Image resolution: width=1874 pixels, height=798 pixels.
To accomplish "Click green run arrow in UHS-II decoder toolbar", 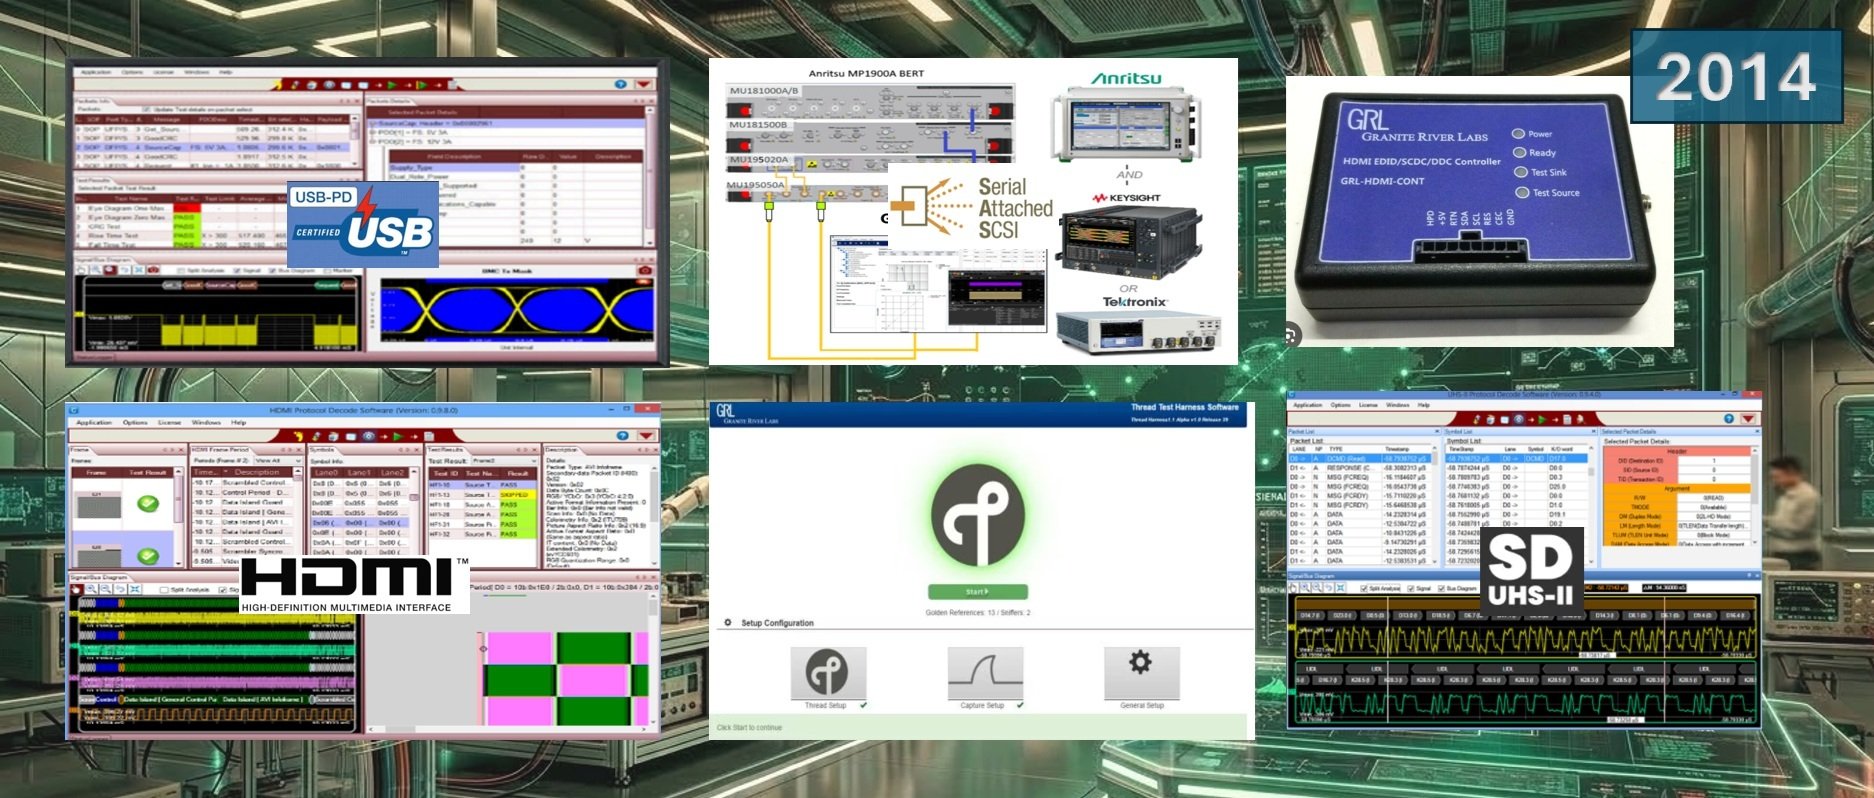I will pyautogui.click(x=1541, y=419).
